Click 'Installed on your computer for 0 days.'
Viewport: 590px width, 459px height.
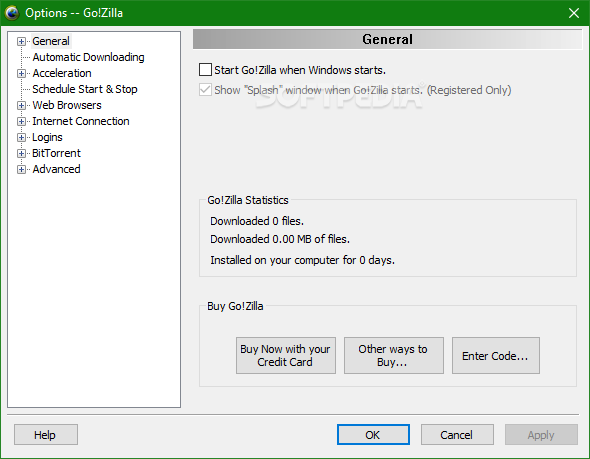click(x=303, y=260)
